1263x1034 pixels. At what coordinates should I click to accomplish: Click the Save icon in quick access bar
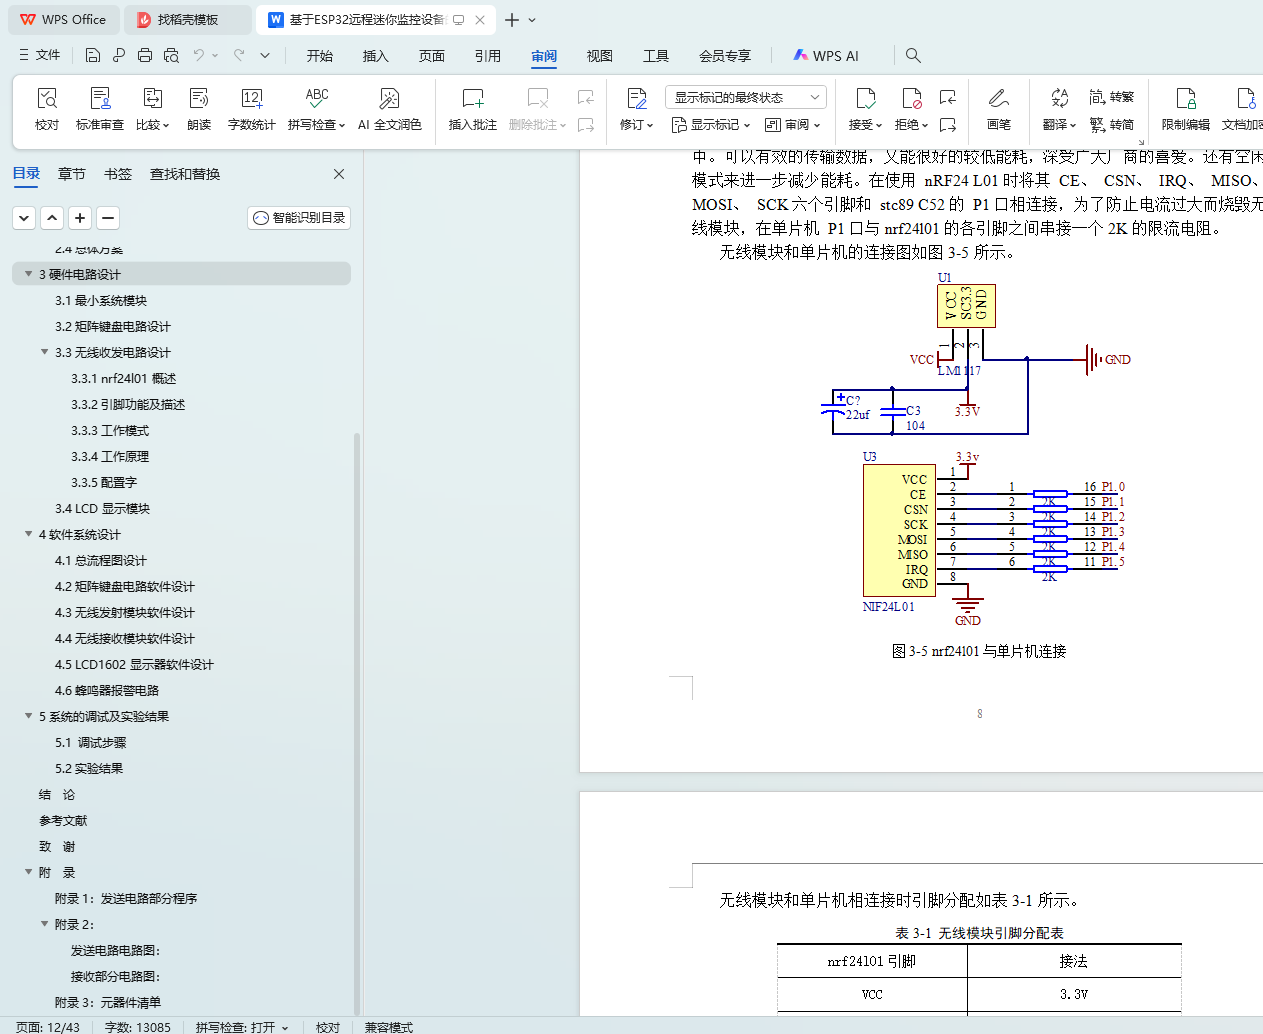tap(93, 55)
